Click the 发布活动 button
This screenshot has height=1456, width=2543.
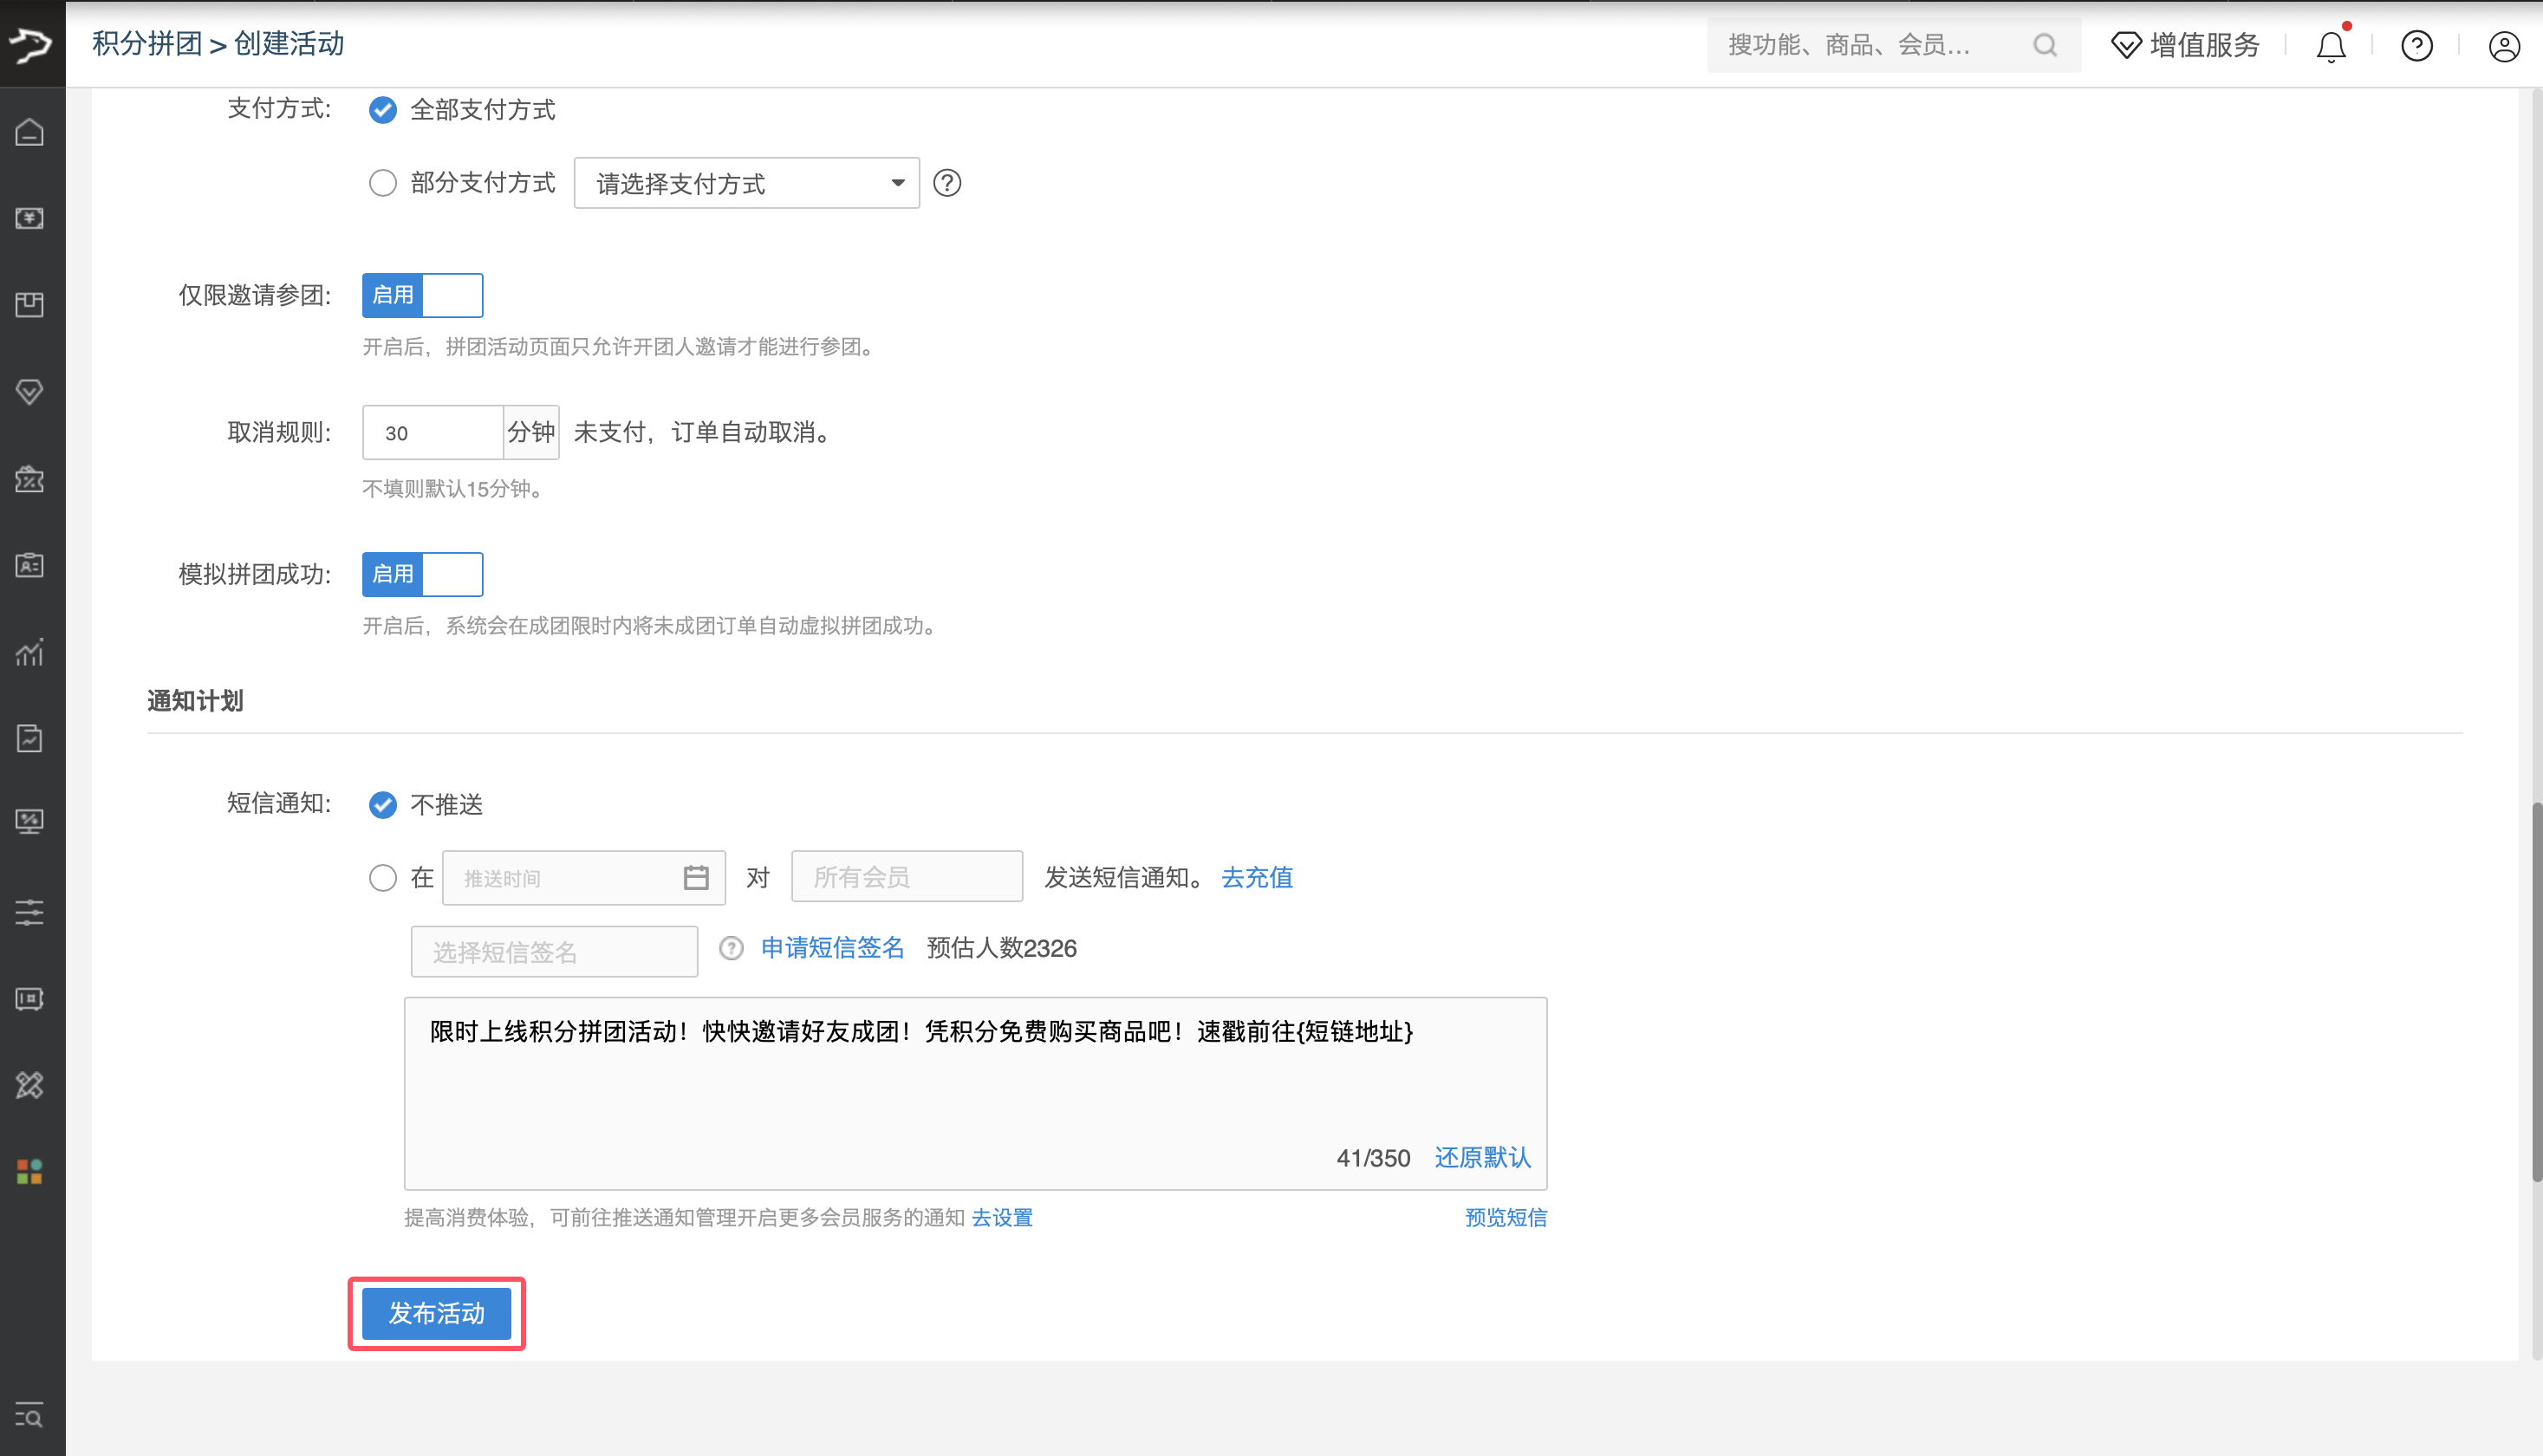[x=436, y=1313]
